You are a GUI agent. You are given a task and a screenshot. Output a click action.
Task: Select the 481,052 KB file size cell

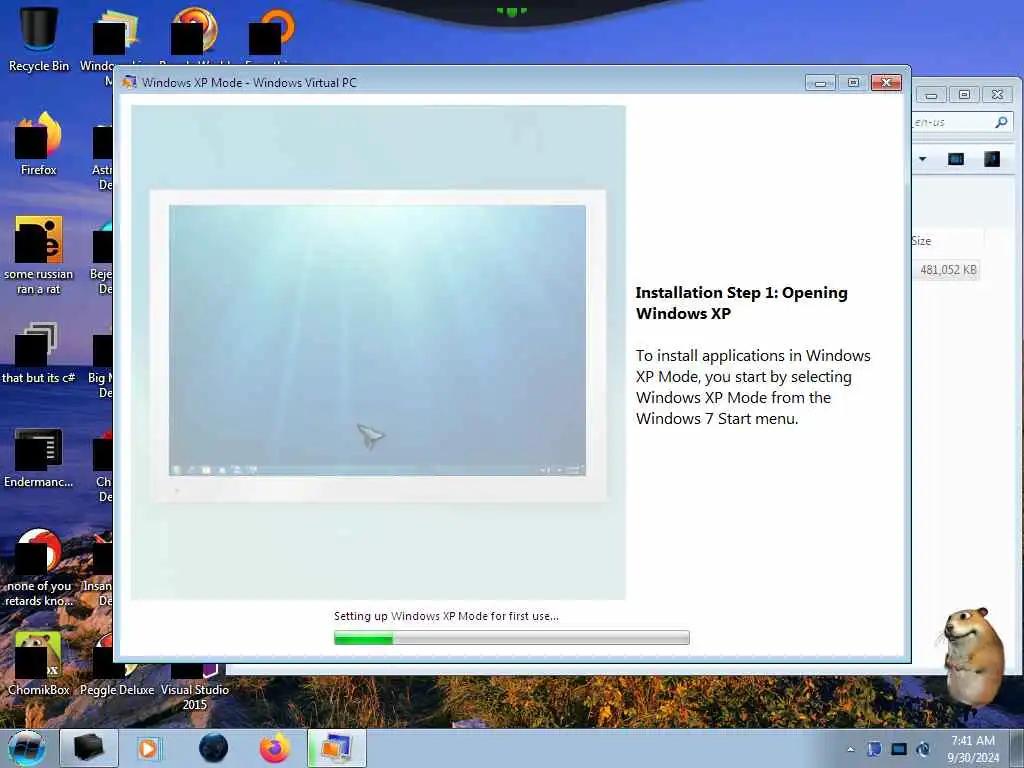tap(948, 270)
